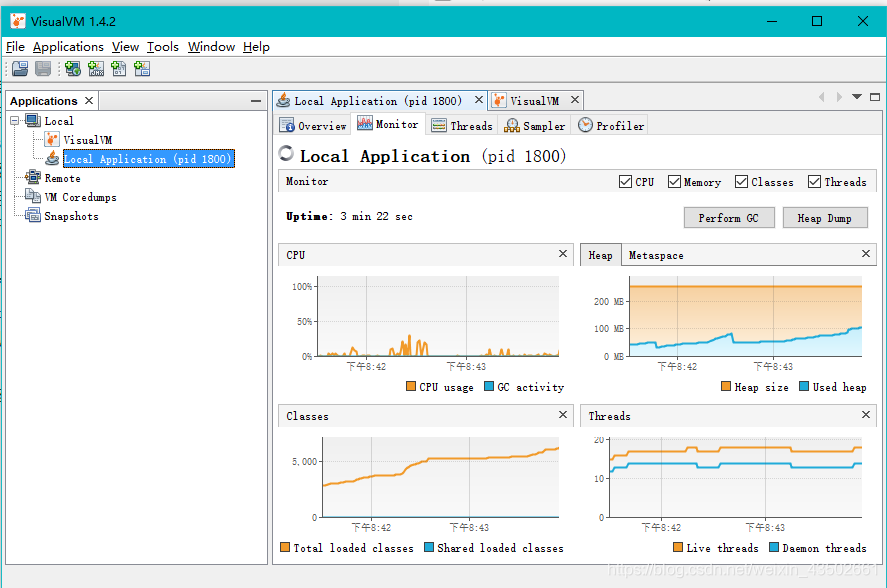Select the VisualVM entry in Applications tree
This screenshot has width=887, height=588.
(88, 140)
